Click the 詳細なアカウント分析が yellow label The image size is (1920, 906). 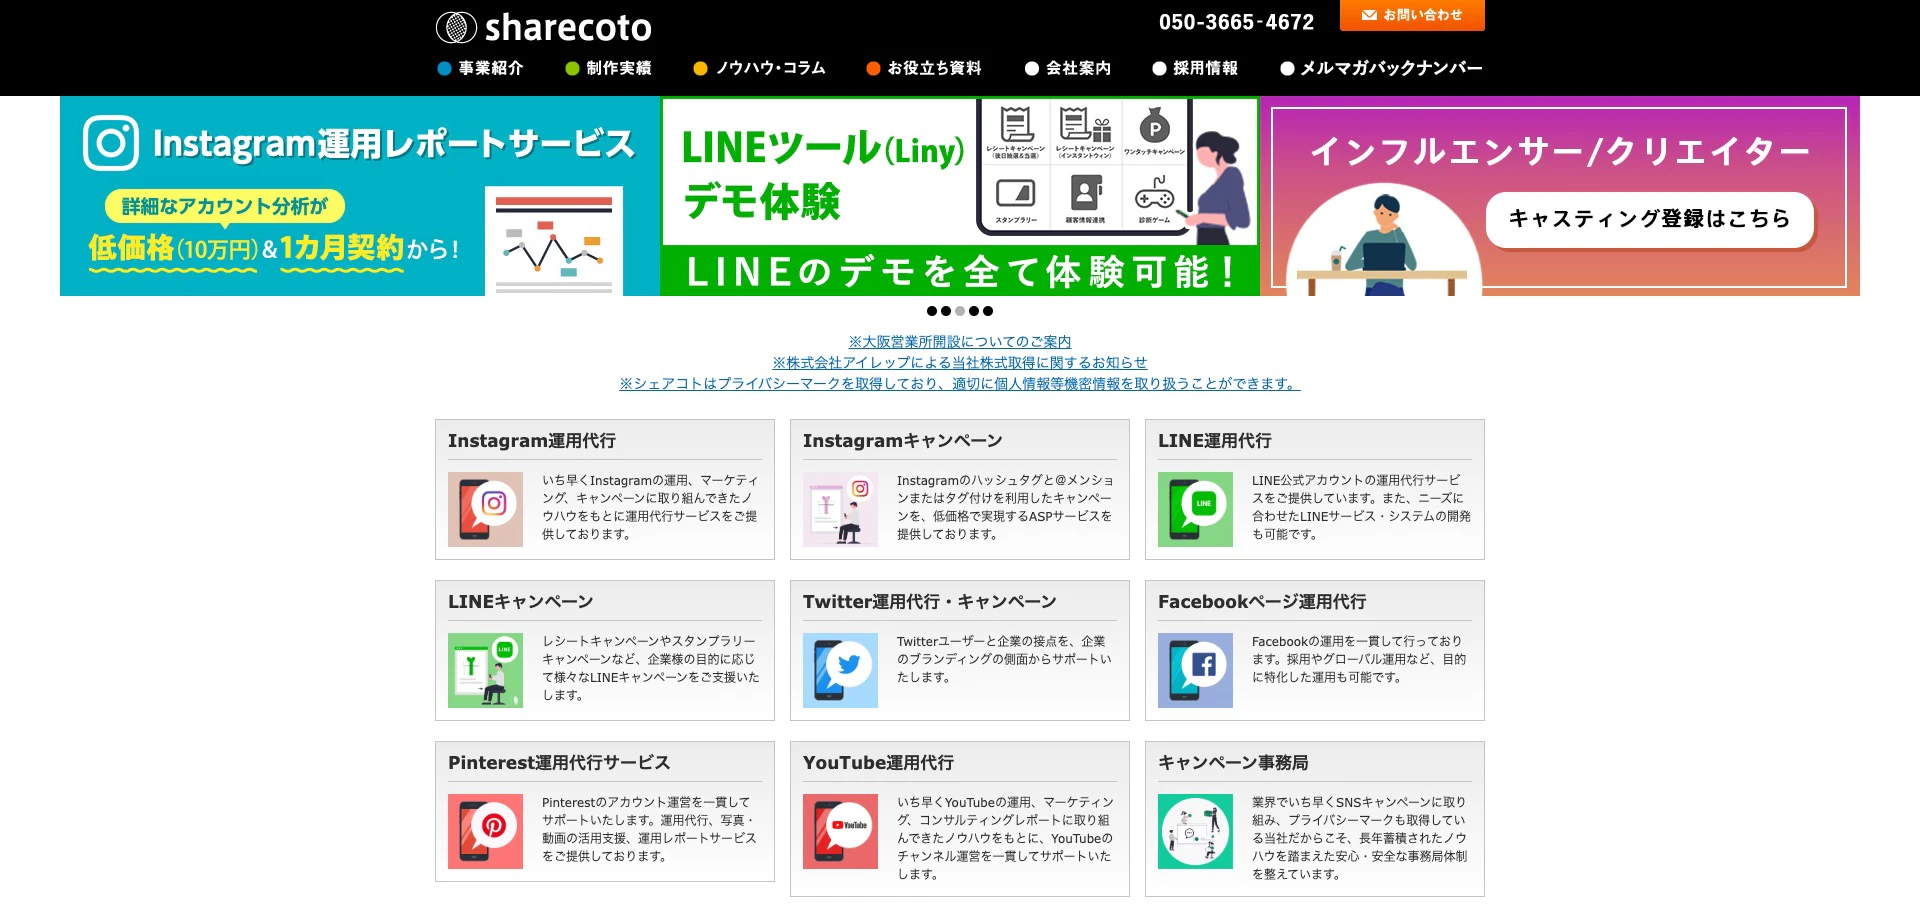point(225,206)
